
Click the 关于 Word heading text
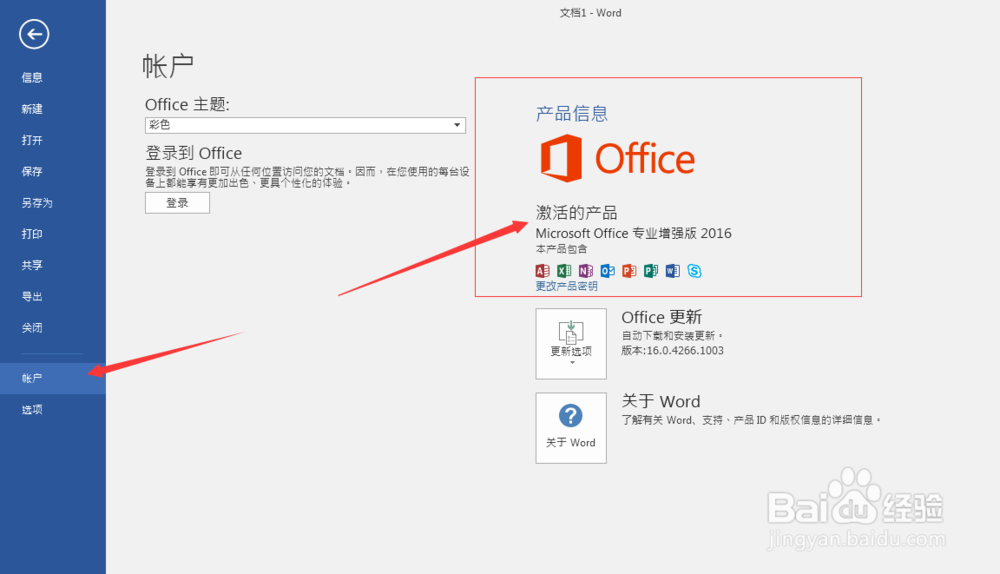tap(661, 401)
